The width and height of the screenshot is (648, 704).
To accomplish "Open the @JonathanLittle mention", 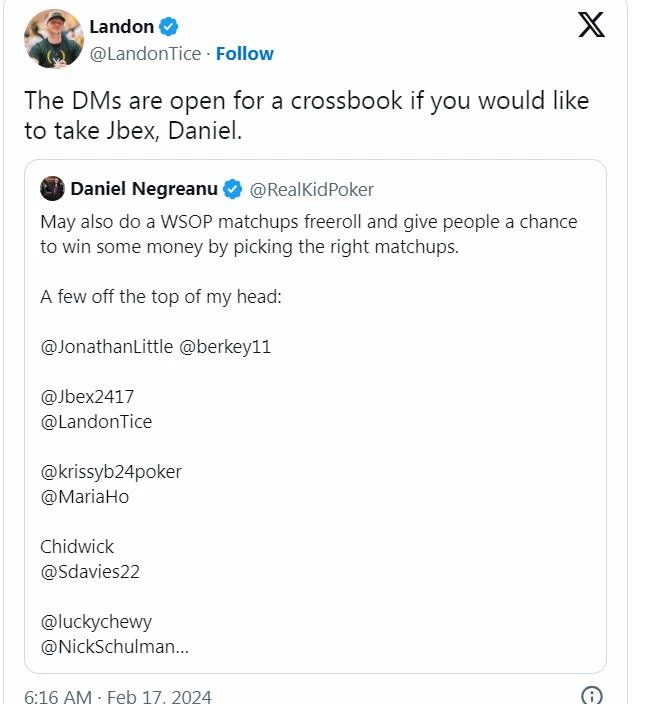I will (x=106, y=347).
